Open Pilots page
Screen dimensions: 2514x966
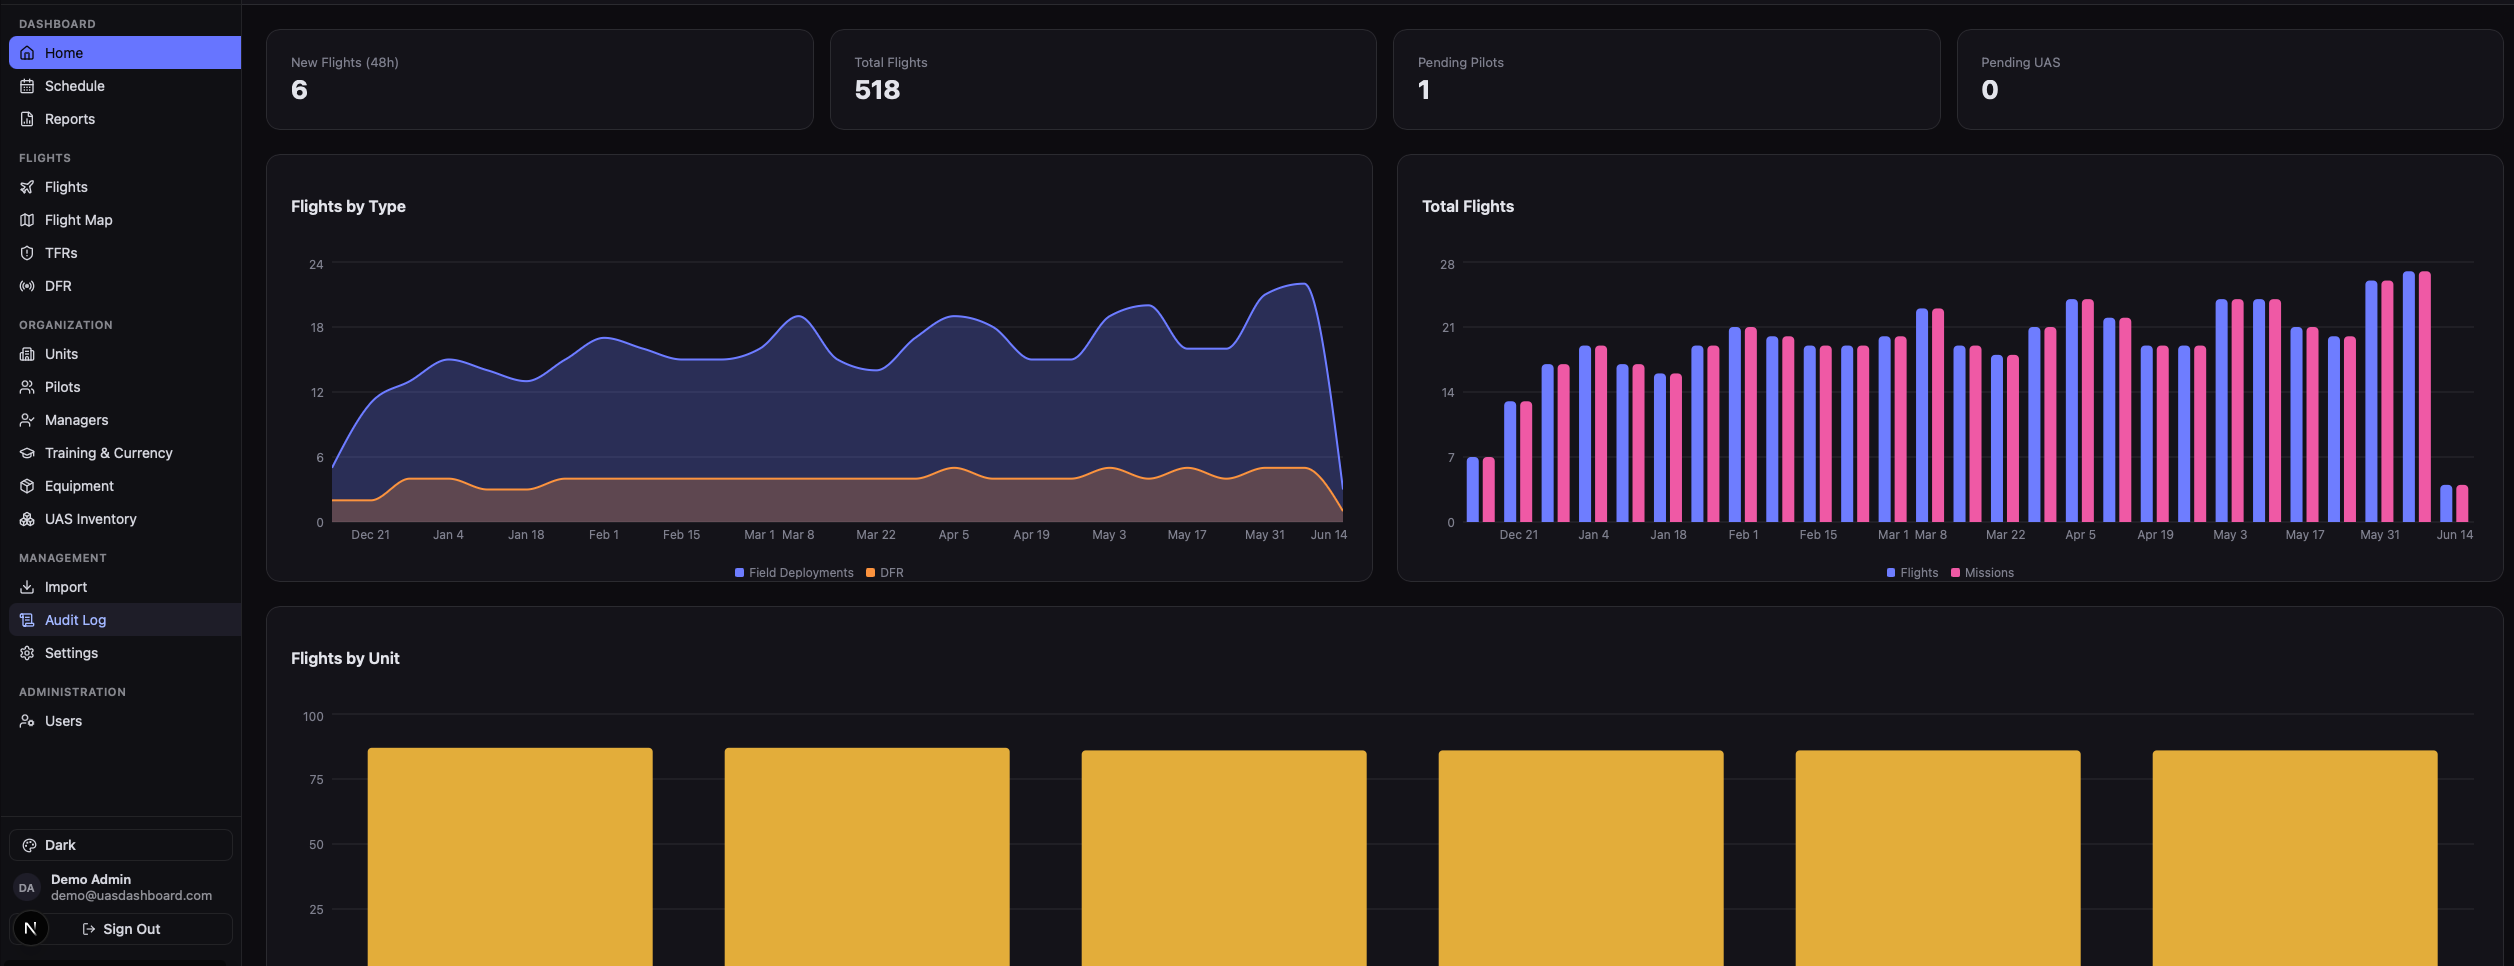point(125,387)
